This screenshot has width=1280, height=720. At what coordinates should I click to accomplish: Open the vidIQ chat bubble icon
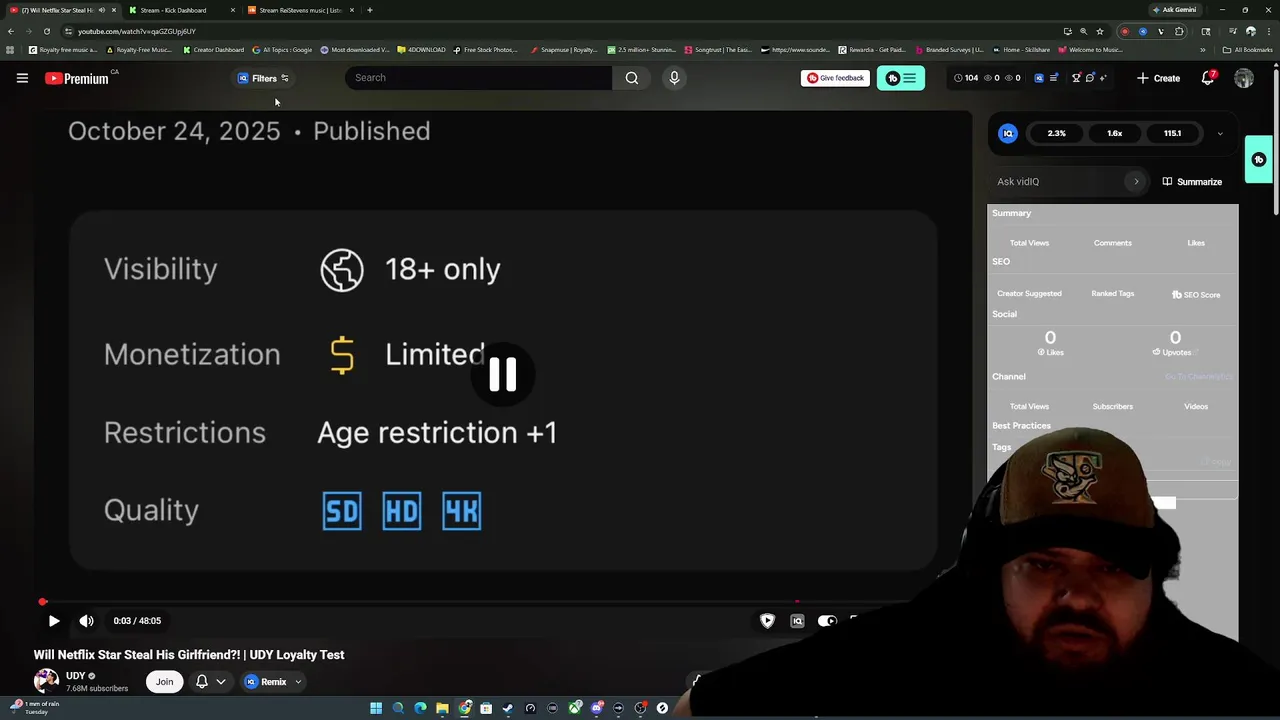pos(1091,78)
